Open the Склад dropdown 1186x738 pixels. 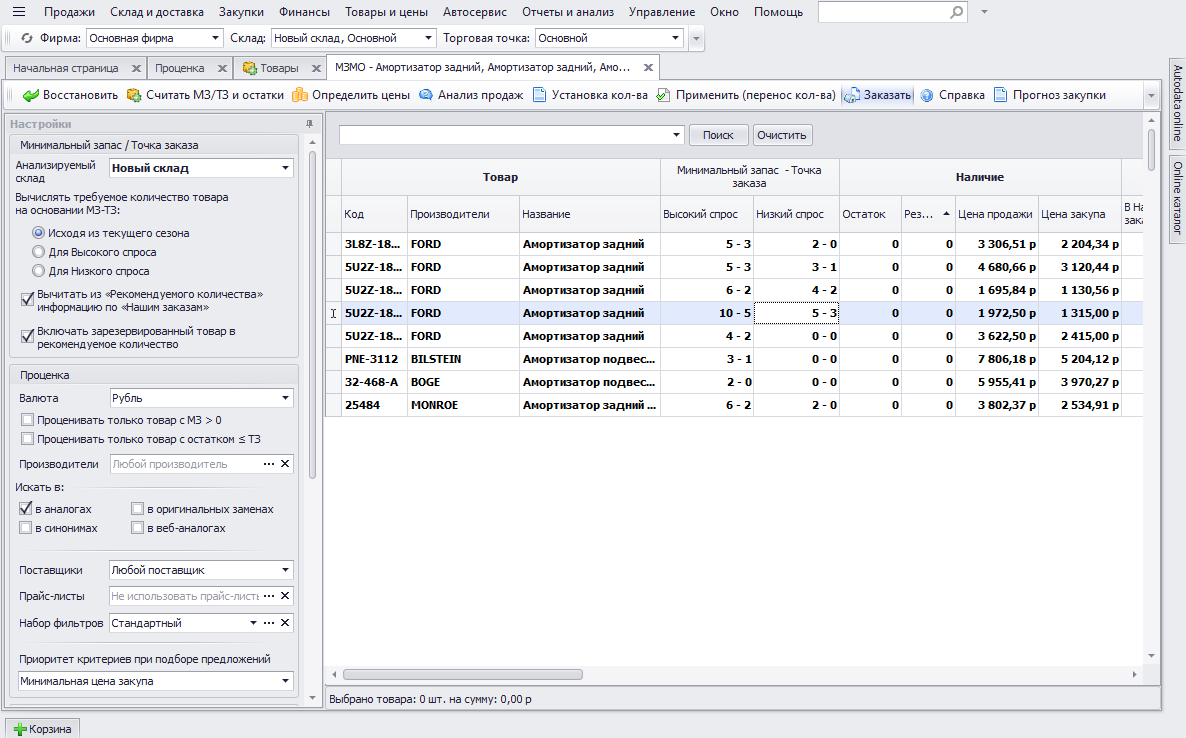(x=428, y=38)
